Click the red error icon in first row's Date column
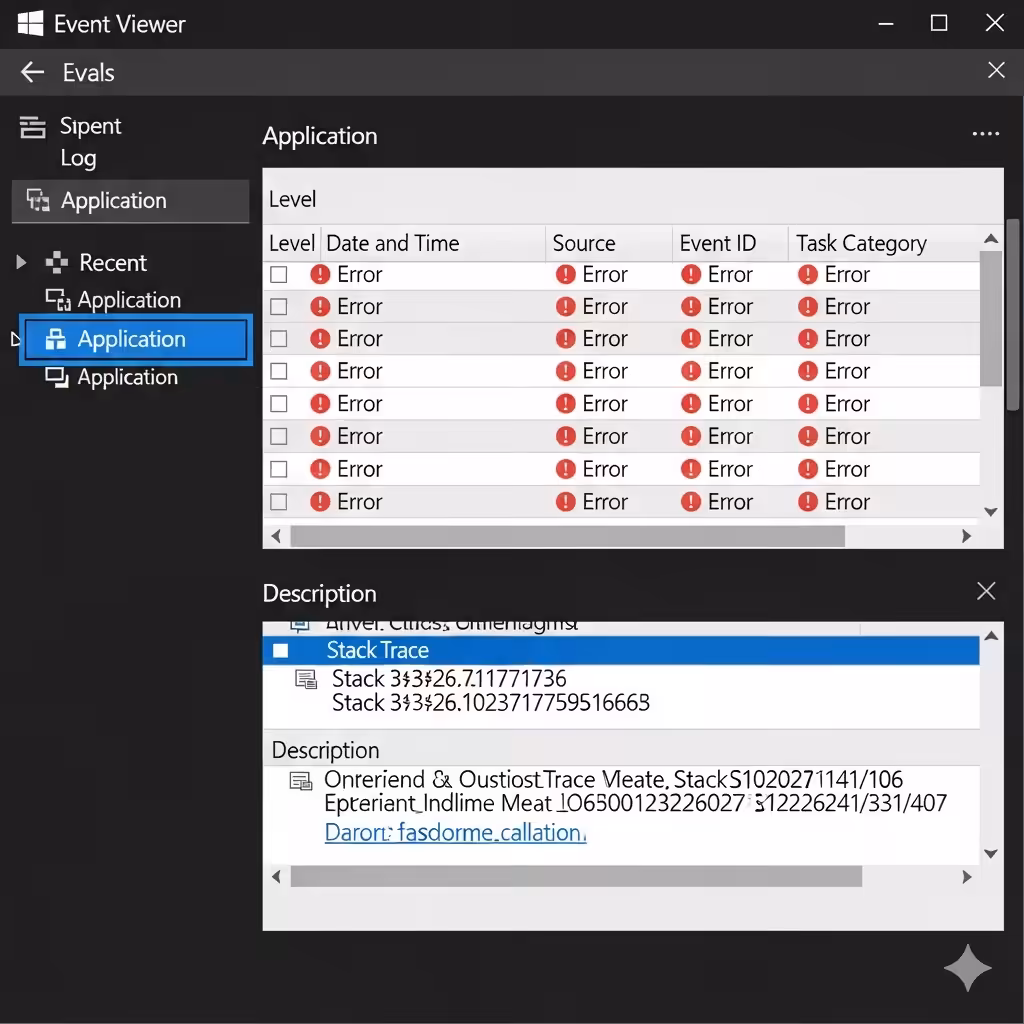The image size is (1024, 1024). (x=320, y=274)
